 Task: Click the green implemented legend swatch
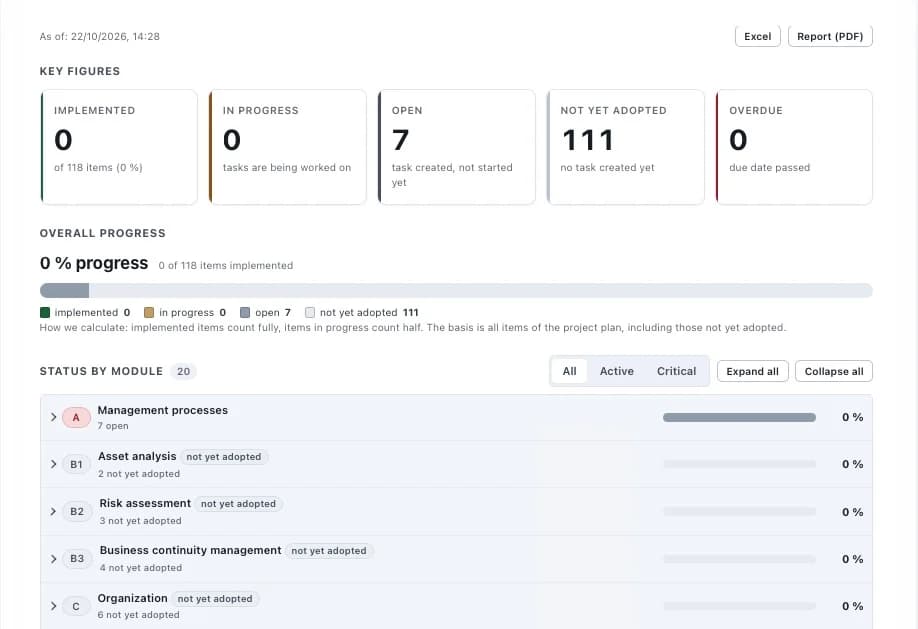[45, 313]
